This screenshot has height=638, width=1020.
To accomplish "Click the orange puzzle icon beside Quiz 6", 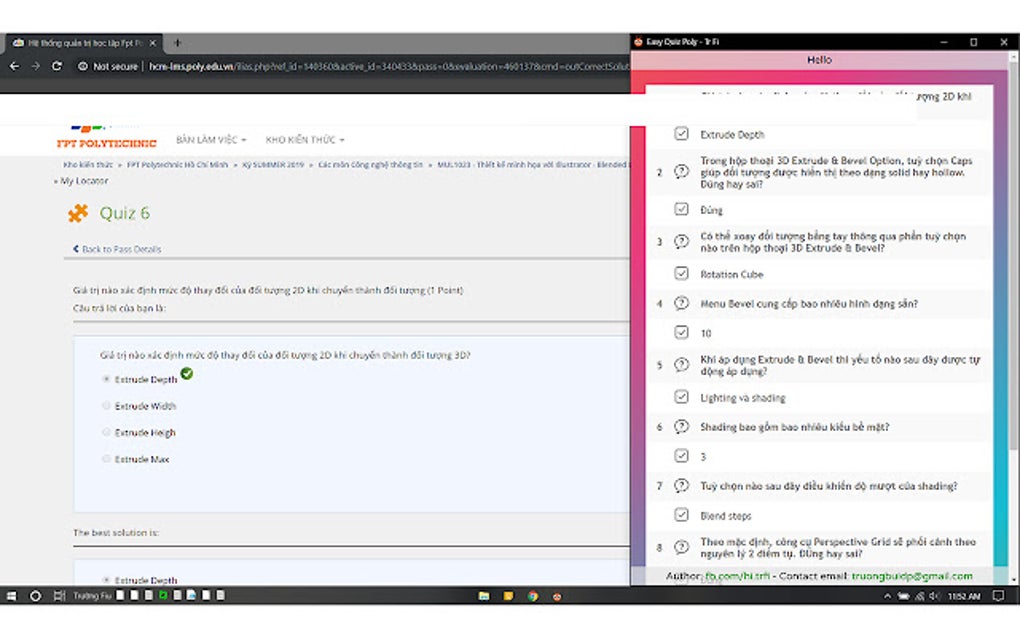I will click(x=78, y=213).
